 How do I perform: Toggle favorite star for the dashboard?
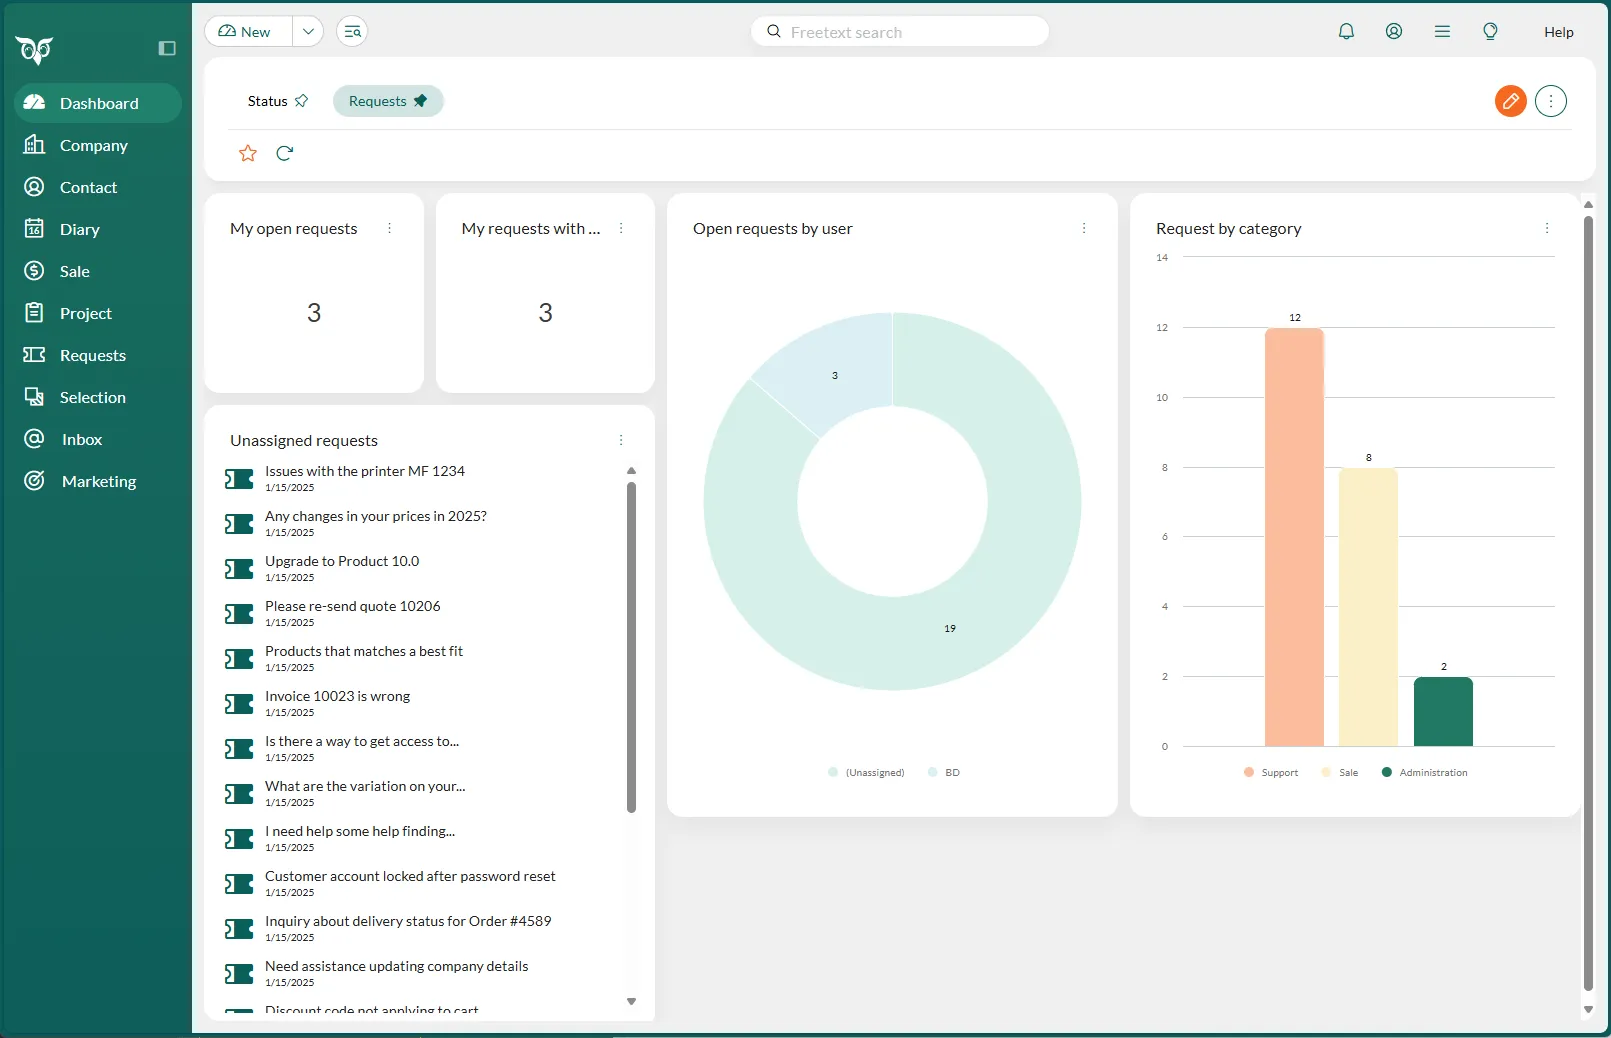pyautogui.click(x=248, y=153)
